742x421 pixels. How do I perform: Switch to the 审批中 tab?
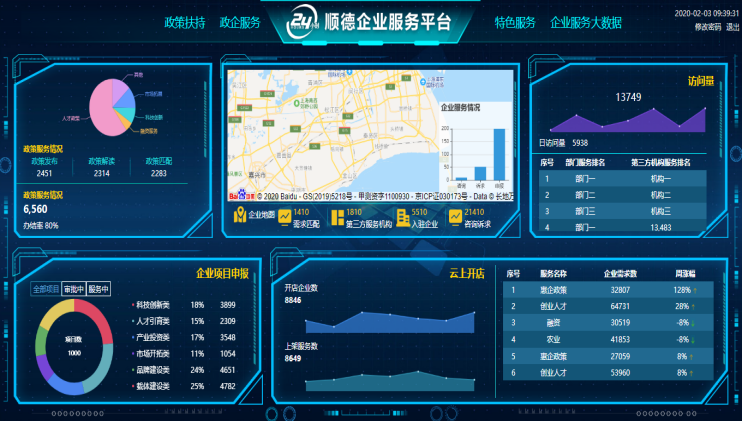(x=73, y=289)
